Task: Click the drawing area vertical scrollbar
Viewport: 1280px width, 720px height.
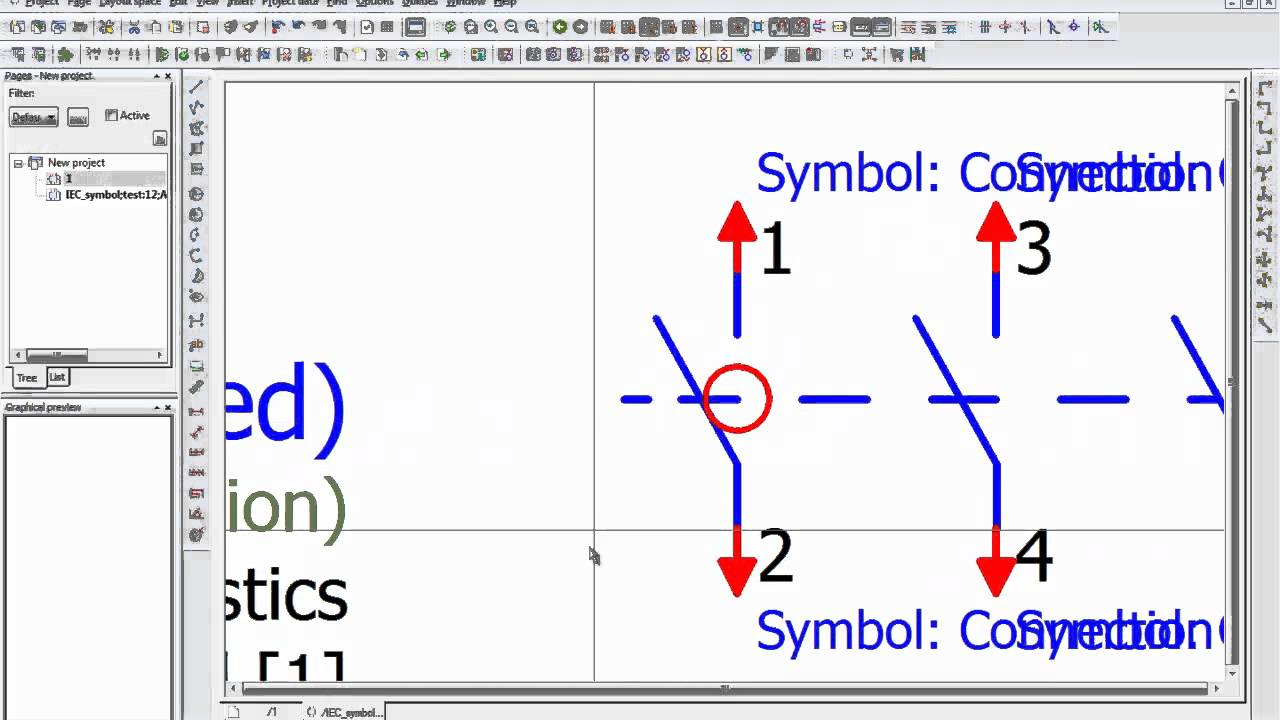Action: (1232, 381)
